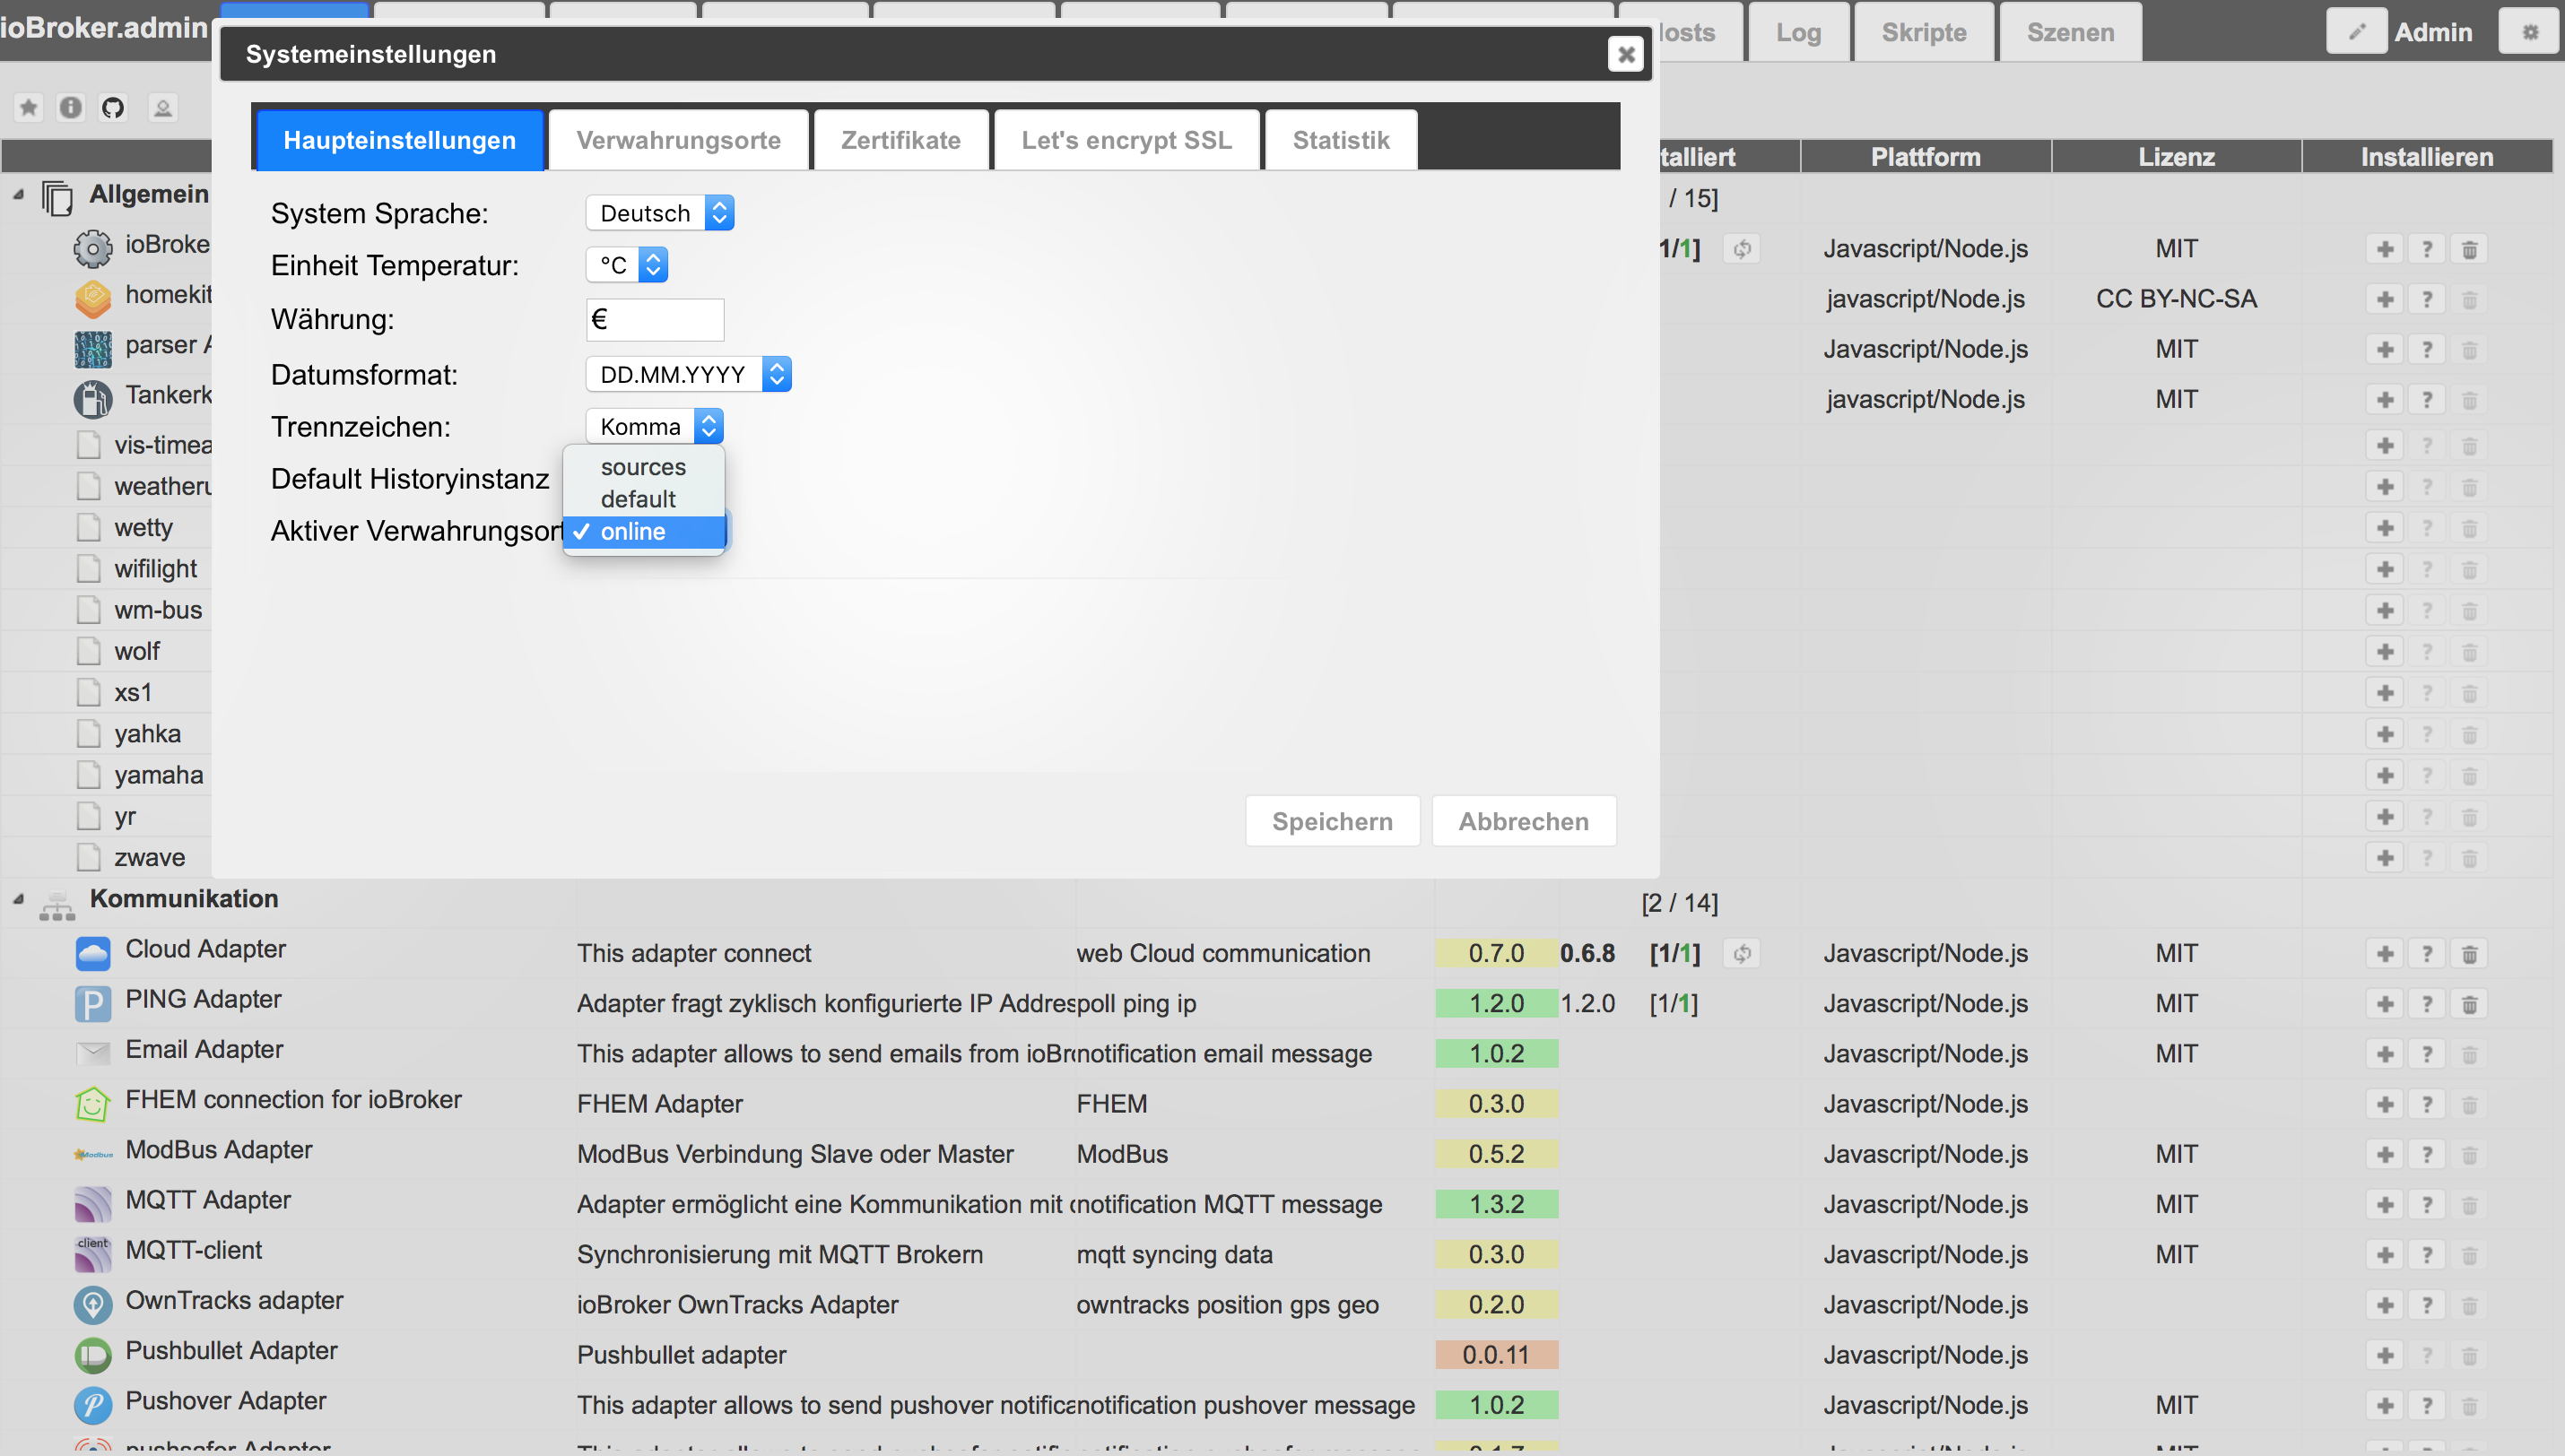The image size is (2565, 1456).
Task: Click the star favorites icon
Action: [x=28, y=107]
